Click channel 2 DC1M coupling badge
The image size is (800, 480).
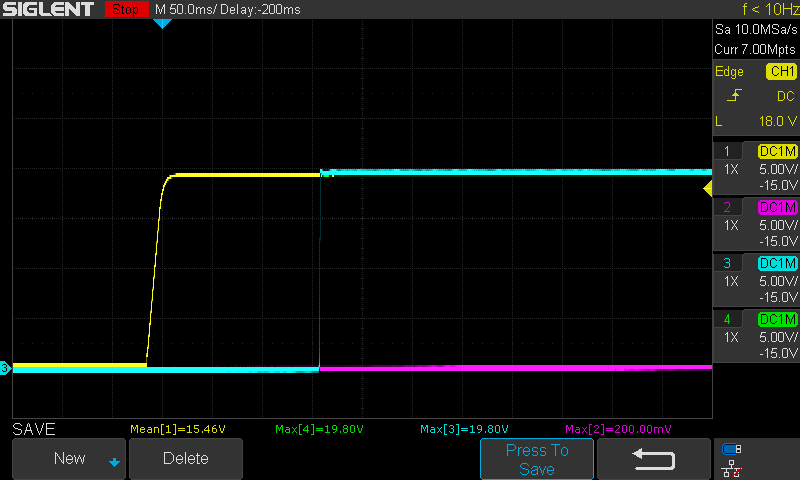point(778,207)
